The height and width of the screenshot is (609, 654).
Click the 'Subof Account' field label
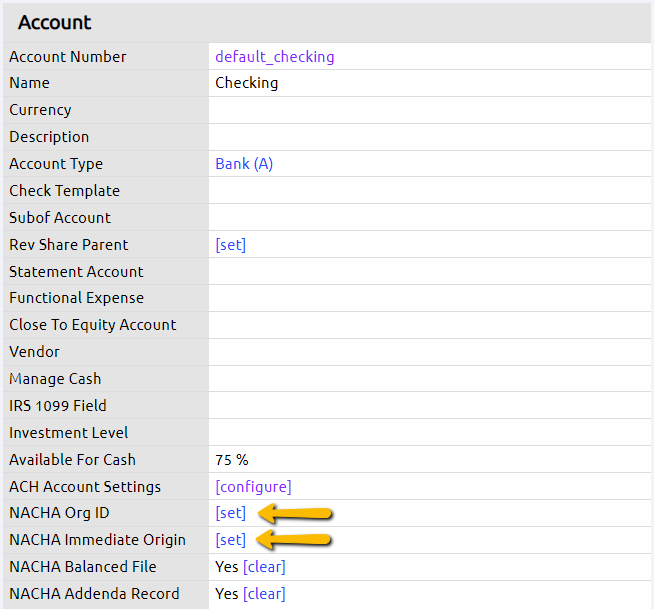point(60,218)
